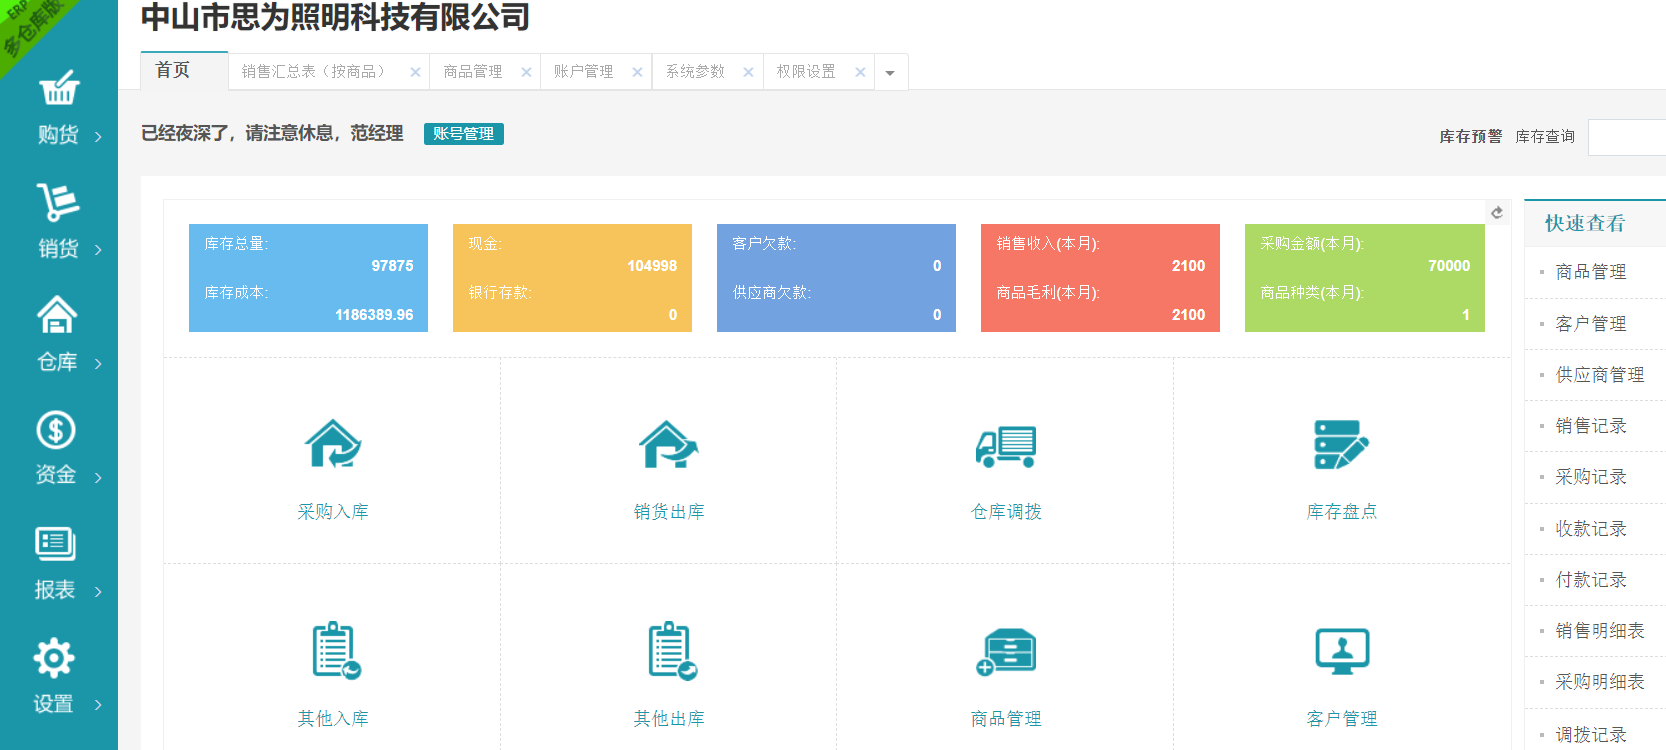
Task: Click the 客户欠款 summary card
Action: pos(836,278)
